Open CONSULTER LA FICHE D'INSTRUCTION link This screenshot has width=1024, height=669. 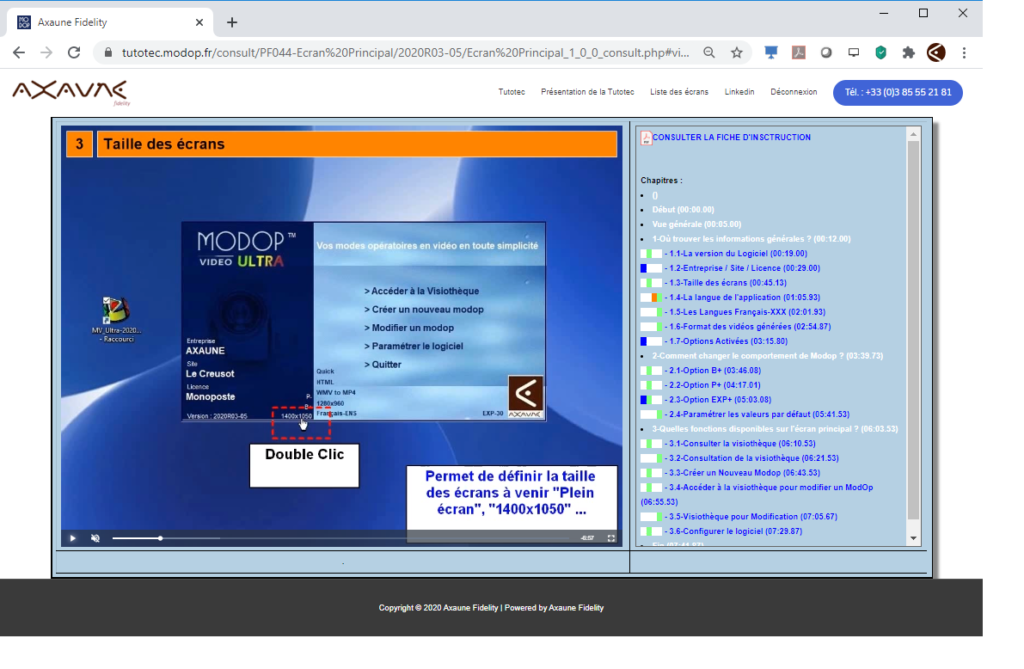coord(731,137)
